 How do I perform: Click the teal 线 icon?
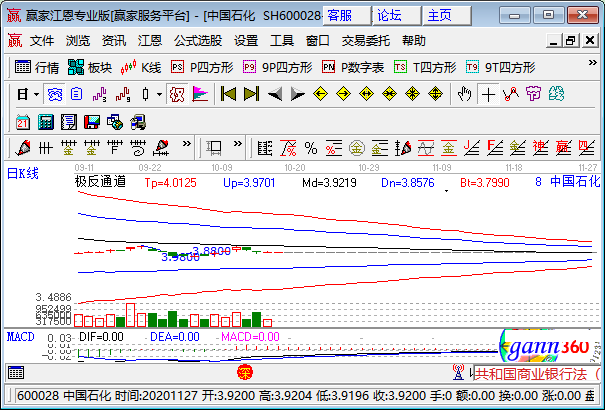point(556,94)
